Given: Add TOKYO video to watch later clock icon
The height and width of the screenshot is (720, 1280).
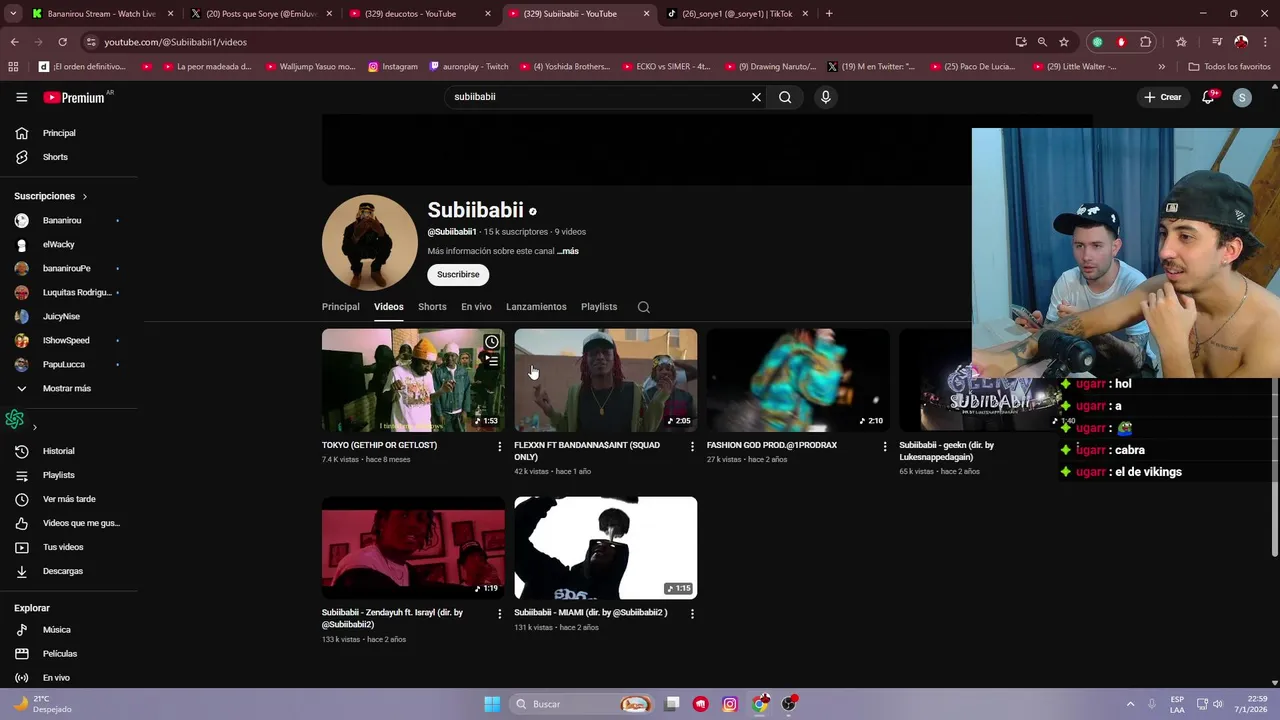Looking at the screenshot, I should [x=492, y=342].
